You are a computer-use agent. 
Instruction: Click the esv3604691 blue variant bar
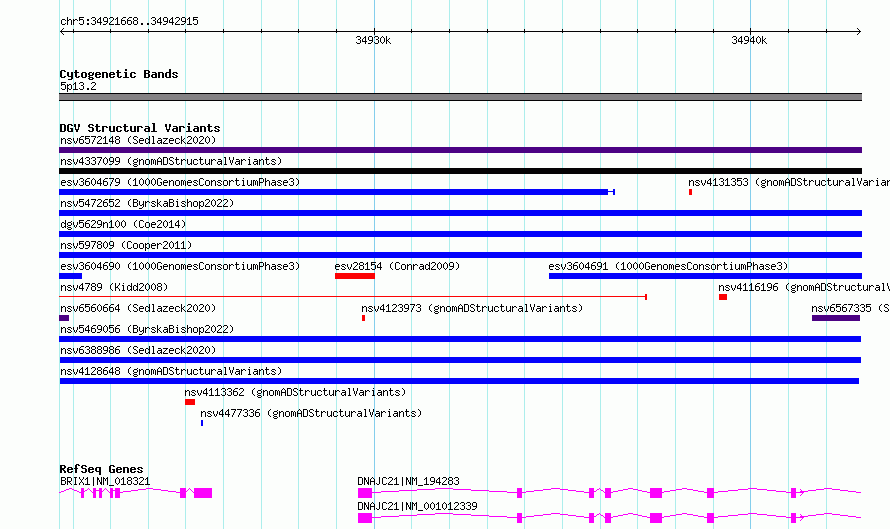[706, 276]
